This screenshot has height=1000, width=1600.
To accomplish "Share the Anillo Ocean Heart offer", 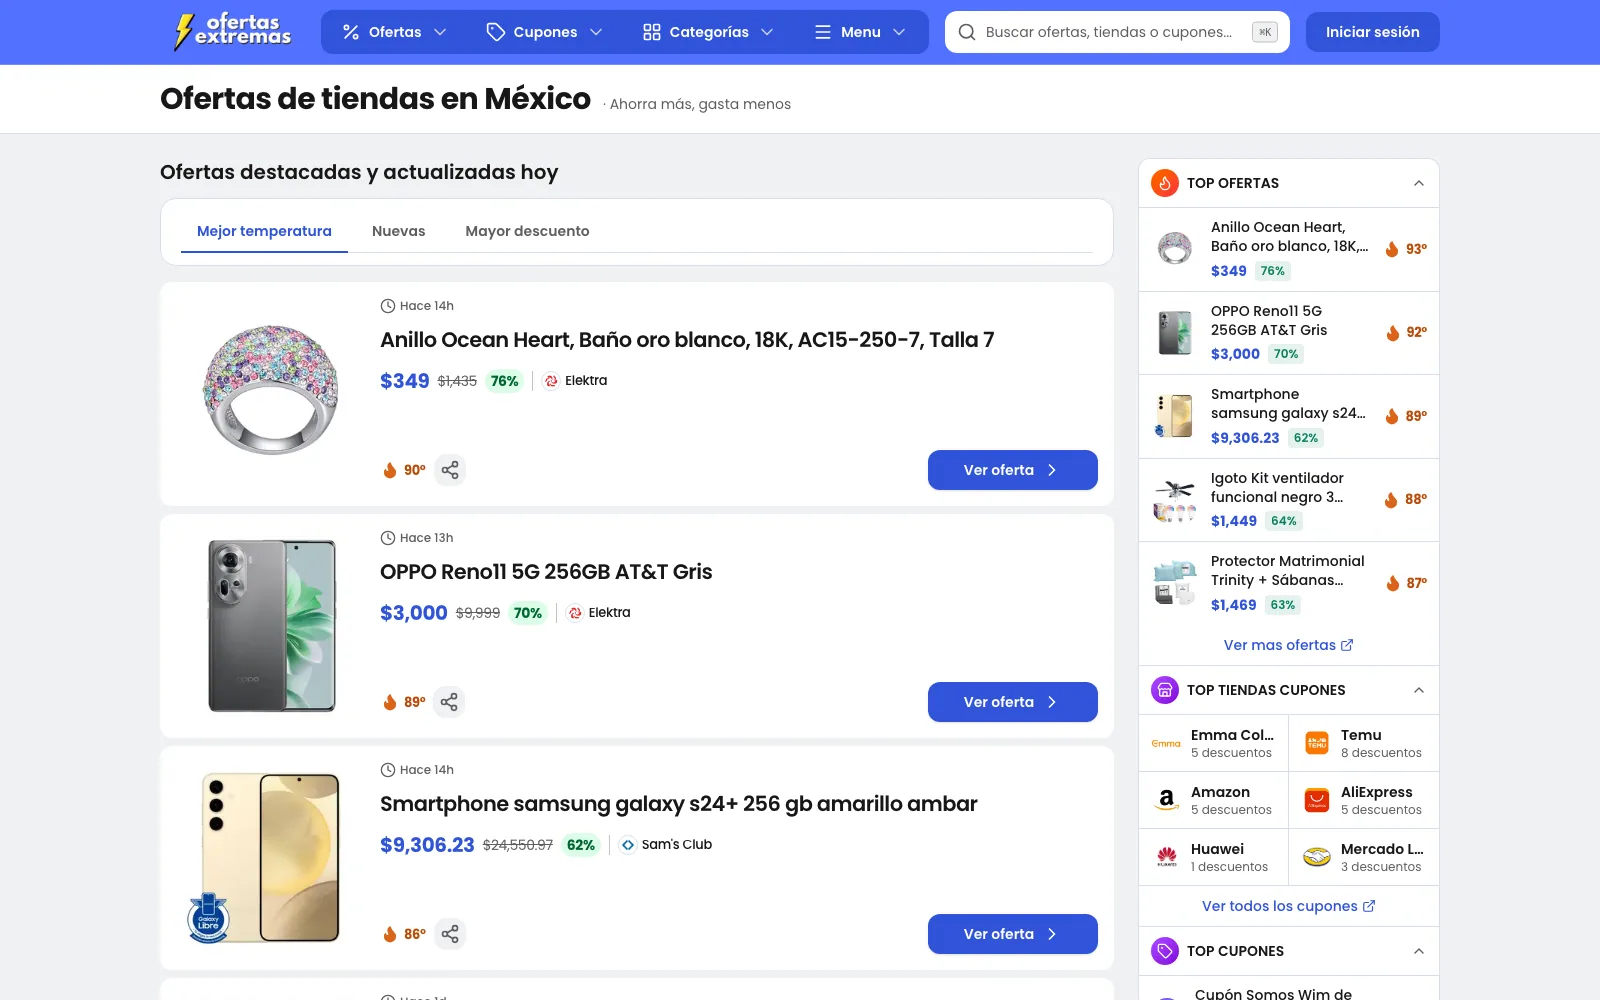I will (450, 470).
